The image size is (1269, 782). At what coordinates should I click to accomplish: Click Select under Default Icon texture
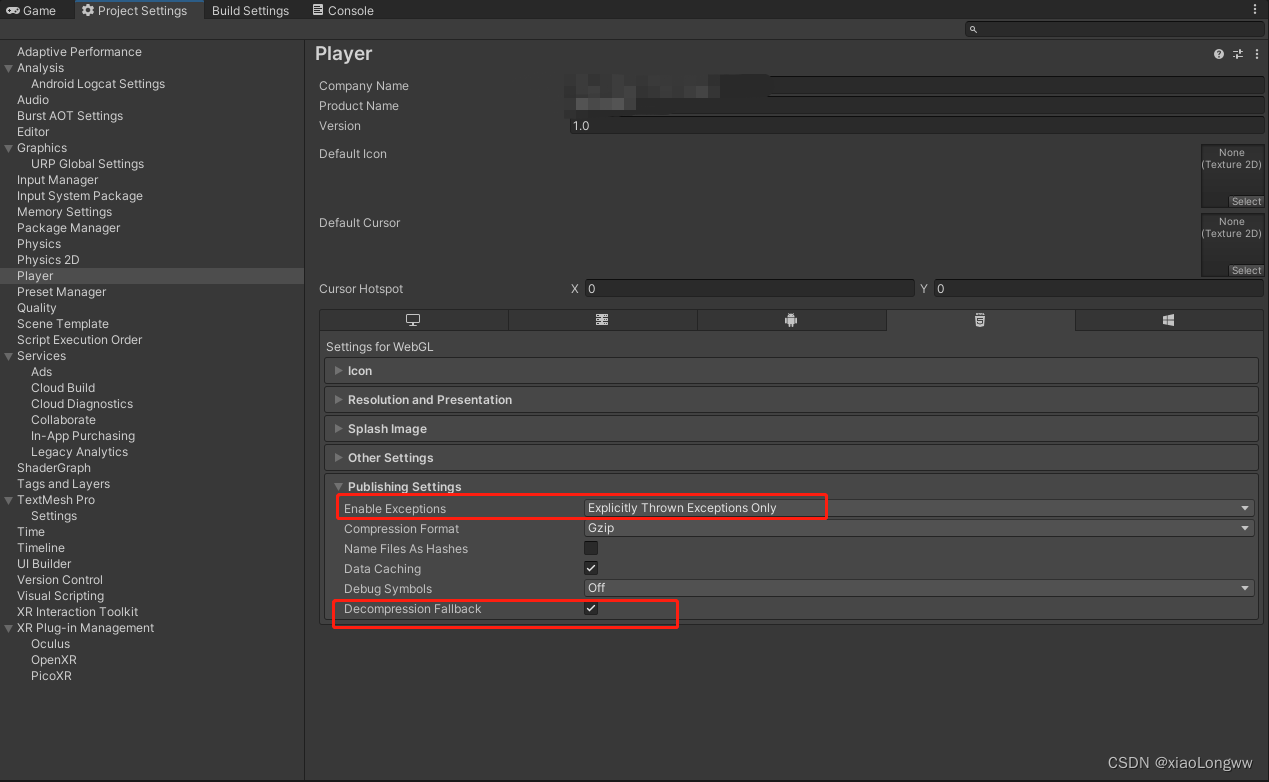(x=1246, y=201)
